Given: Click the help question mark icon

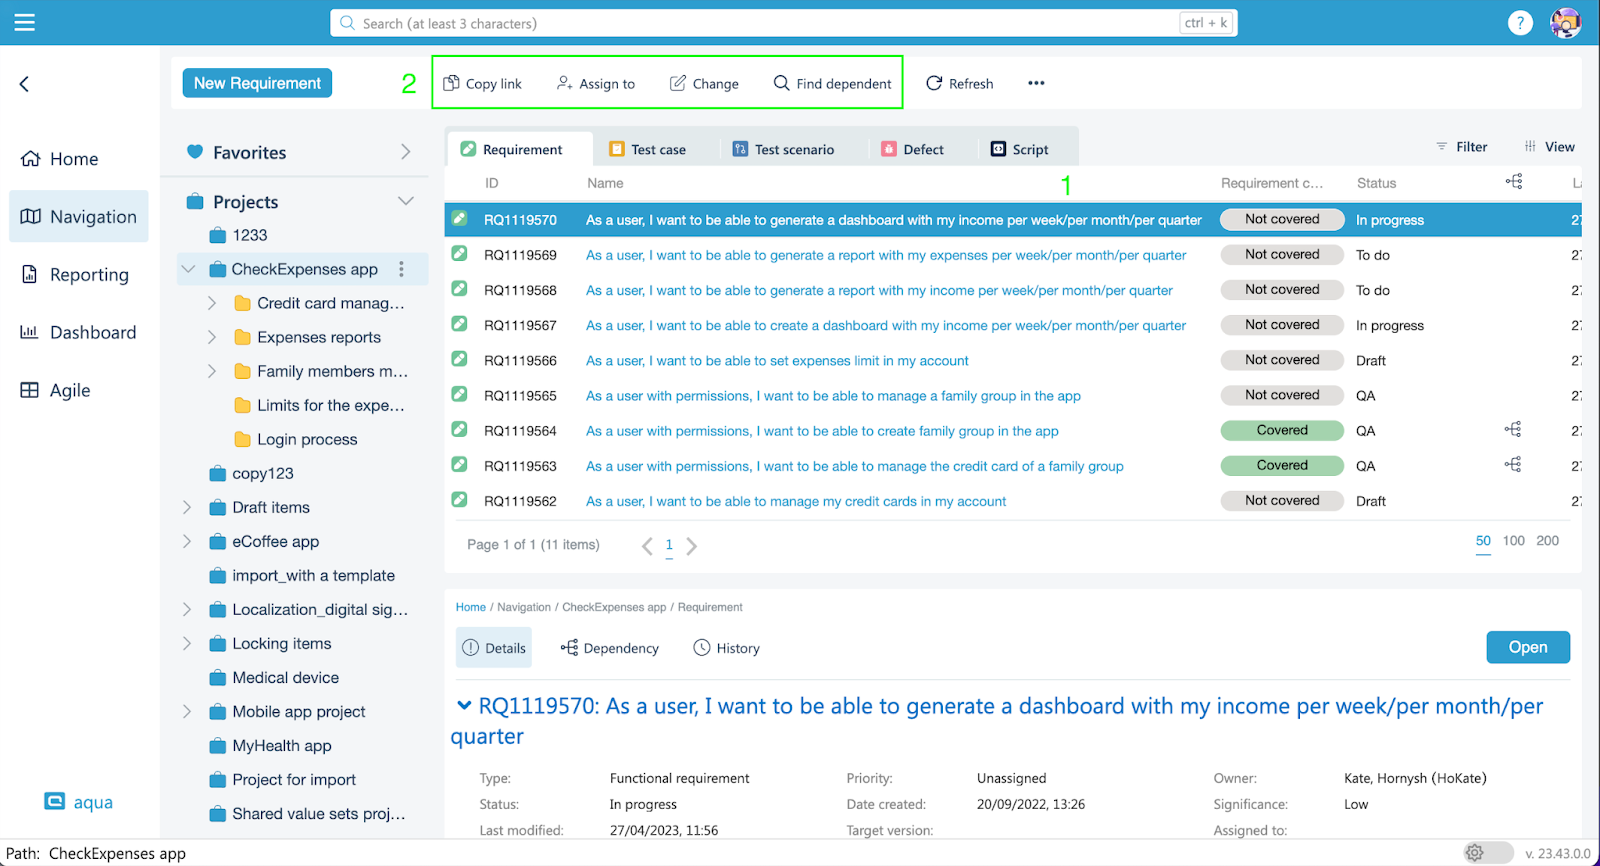Looking at the screenshot, I should click(1519, 23).
